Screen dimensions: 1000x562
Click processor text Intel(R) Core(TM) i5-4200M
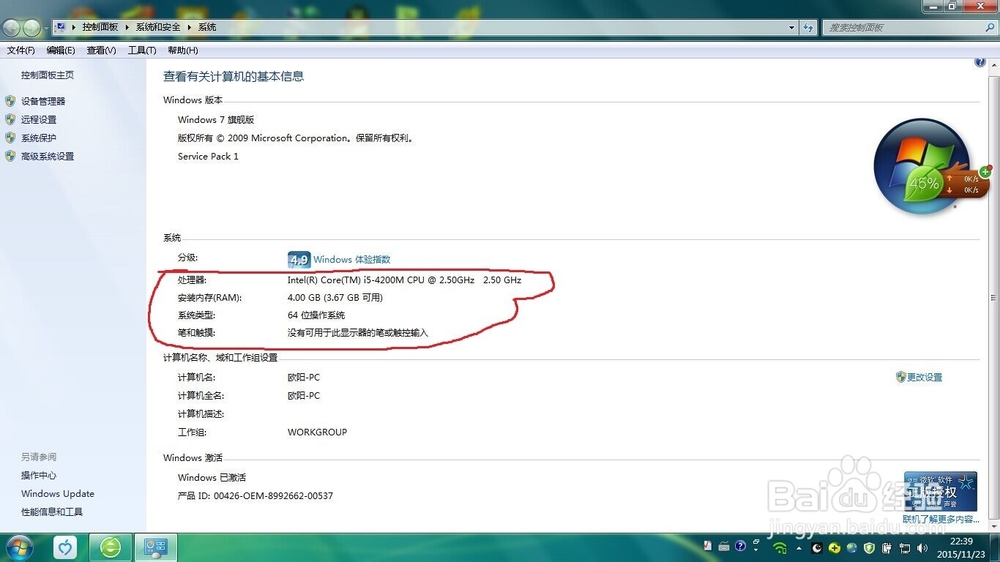pos(404,280)
